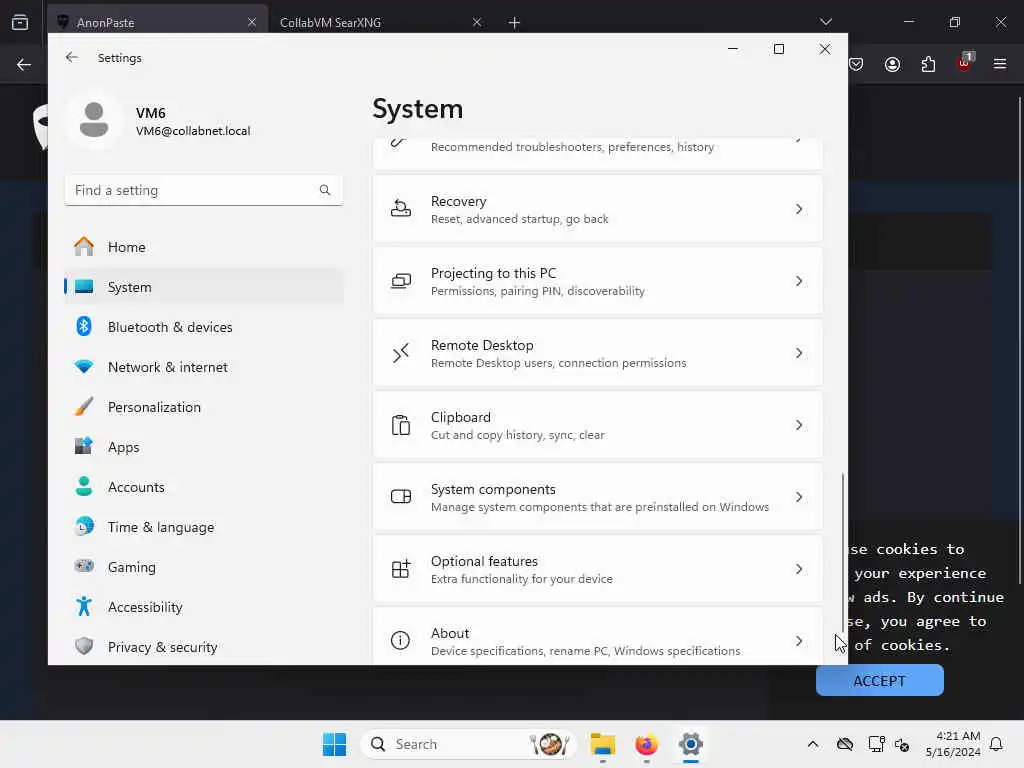1024x768 pixels.
Task: Click the ACCEPT cookies button
Action: 879,680
